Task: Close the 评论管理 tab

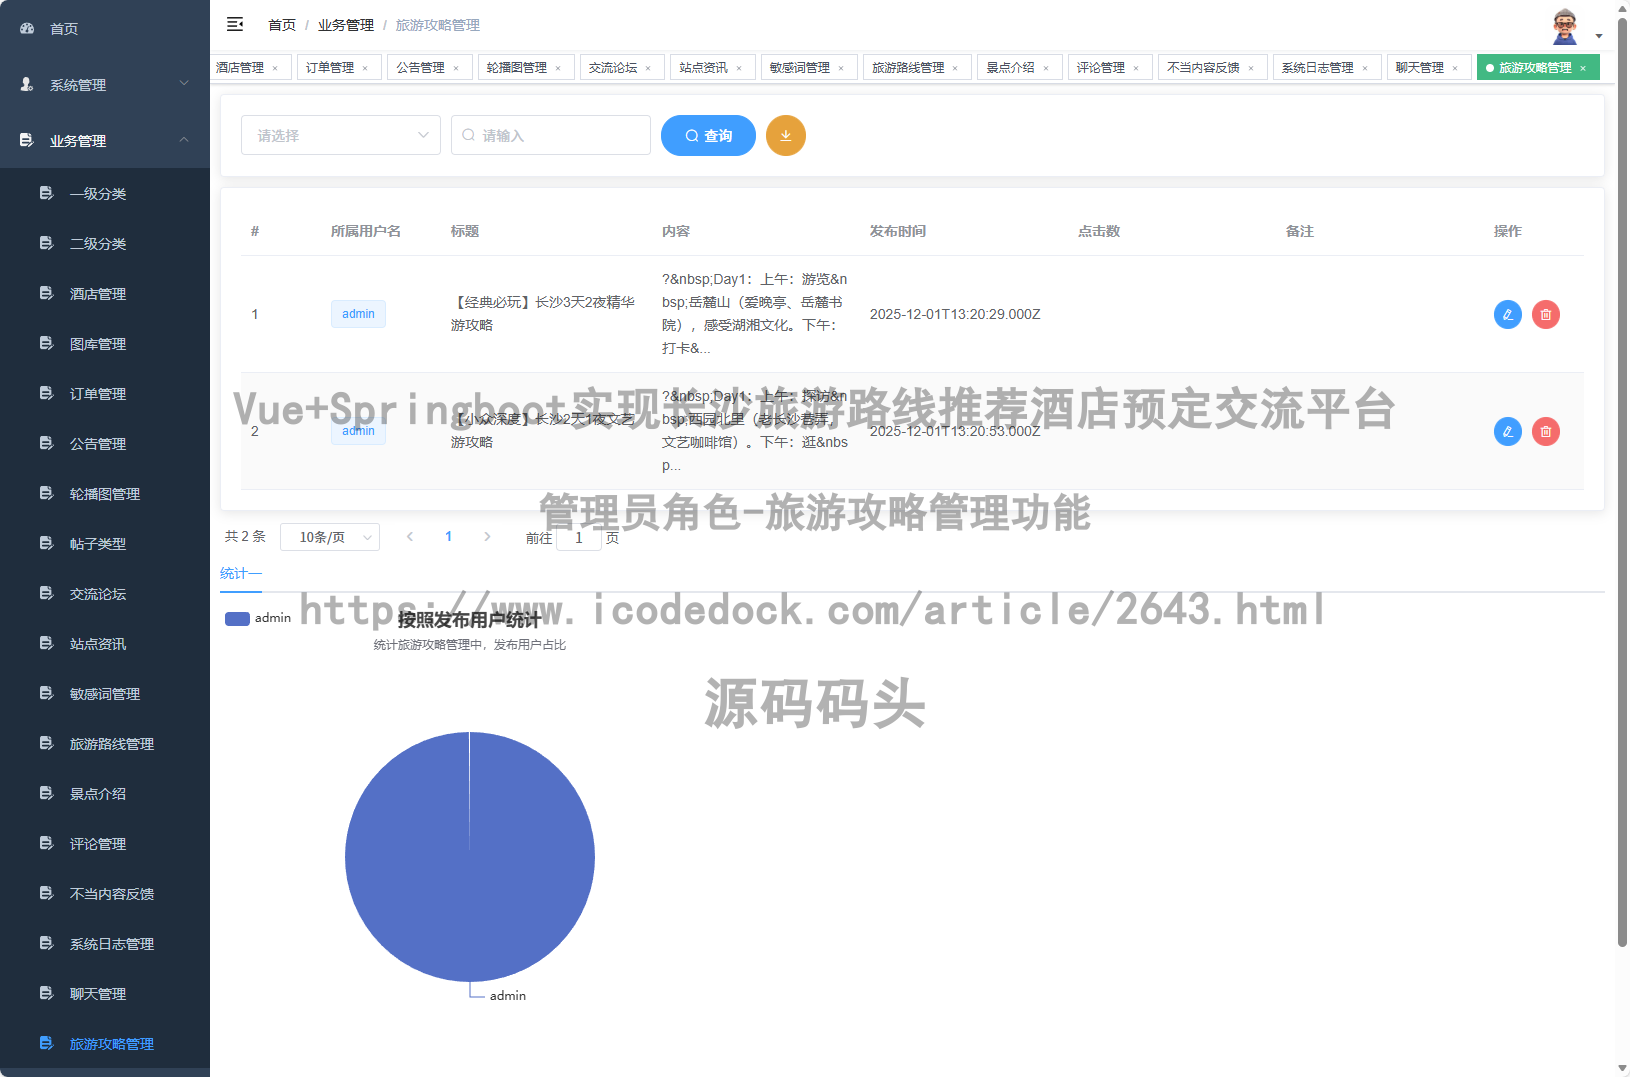Action: [1135, 67]
